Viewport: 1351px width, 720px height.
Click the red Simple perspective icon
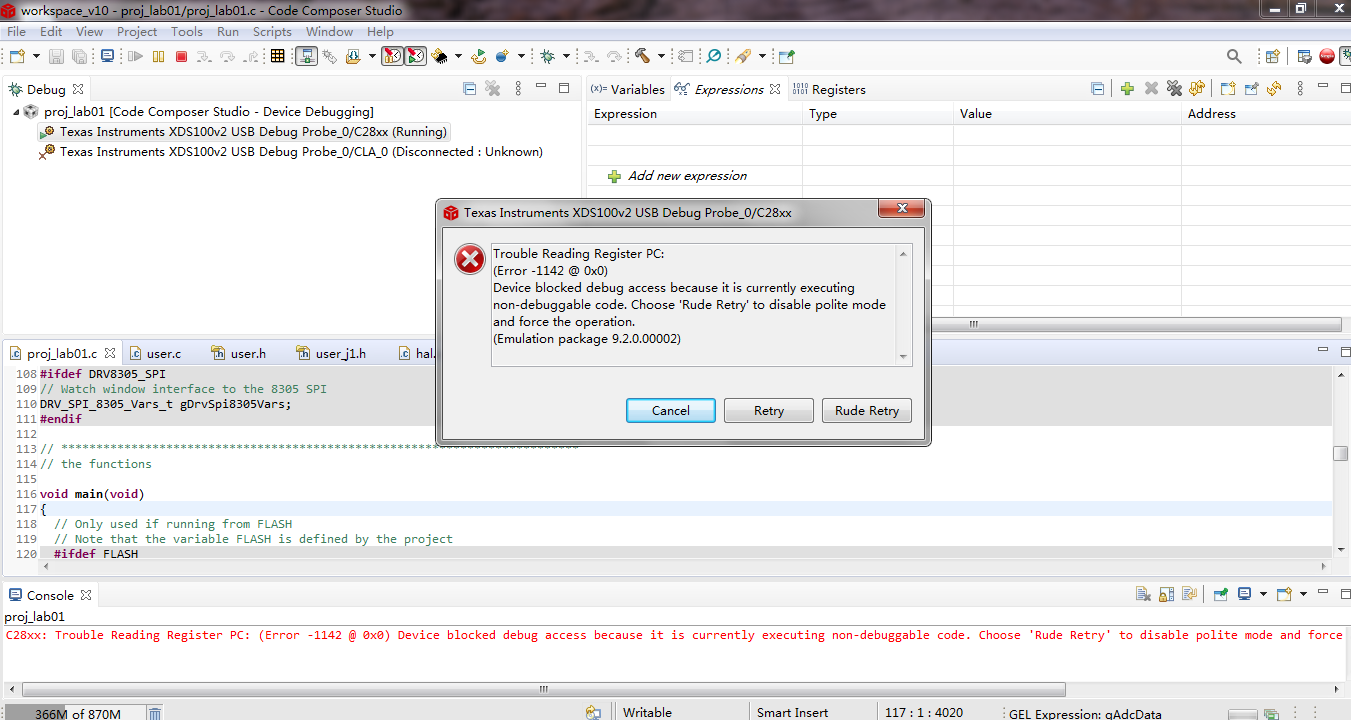[x=1327, y=57]
